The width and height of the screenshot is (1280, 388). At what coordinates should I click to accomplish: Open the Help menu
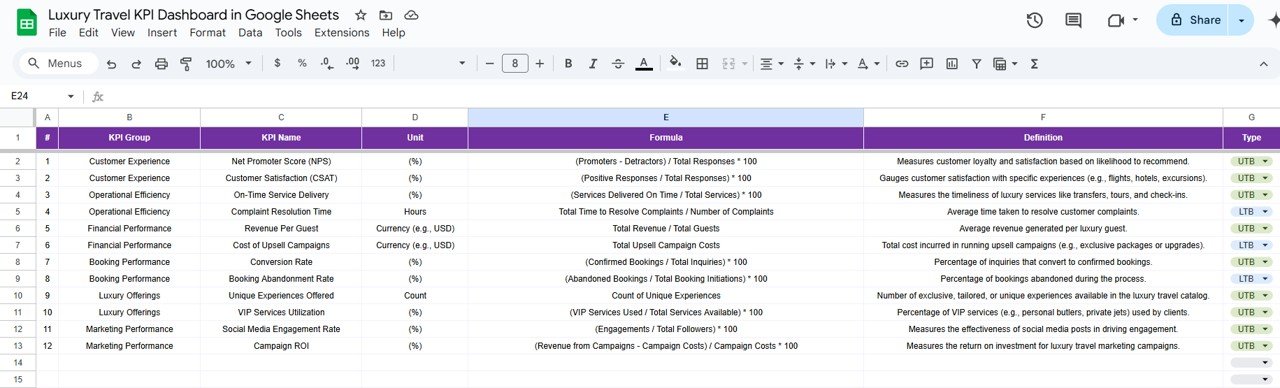click(394, 33)
